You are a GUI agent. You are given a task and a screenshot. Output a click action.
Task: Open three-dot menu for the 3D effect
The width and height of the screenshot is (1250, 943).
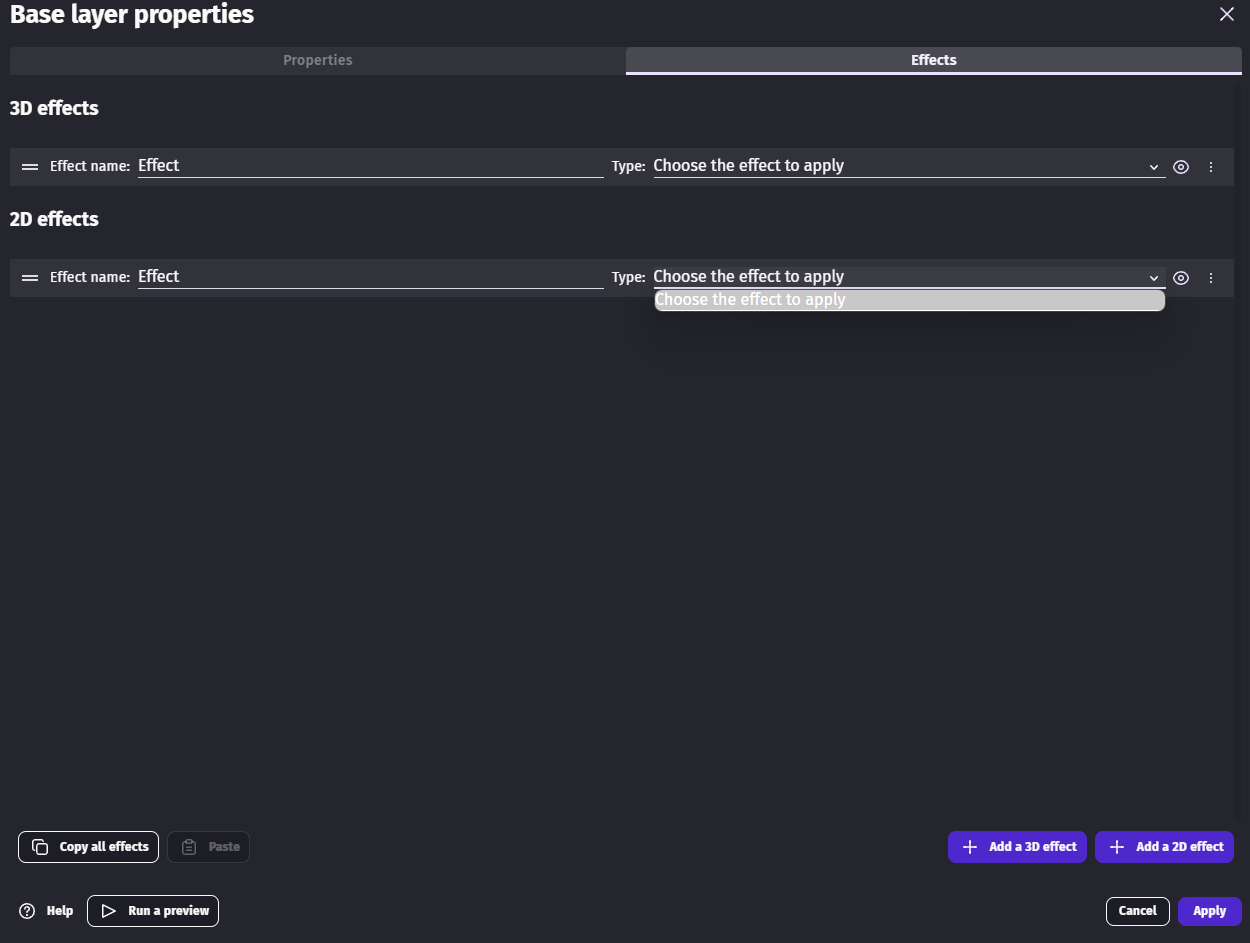(1211, 167)
